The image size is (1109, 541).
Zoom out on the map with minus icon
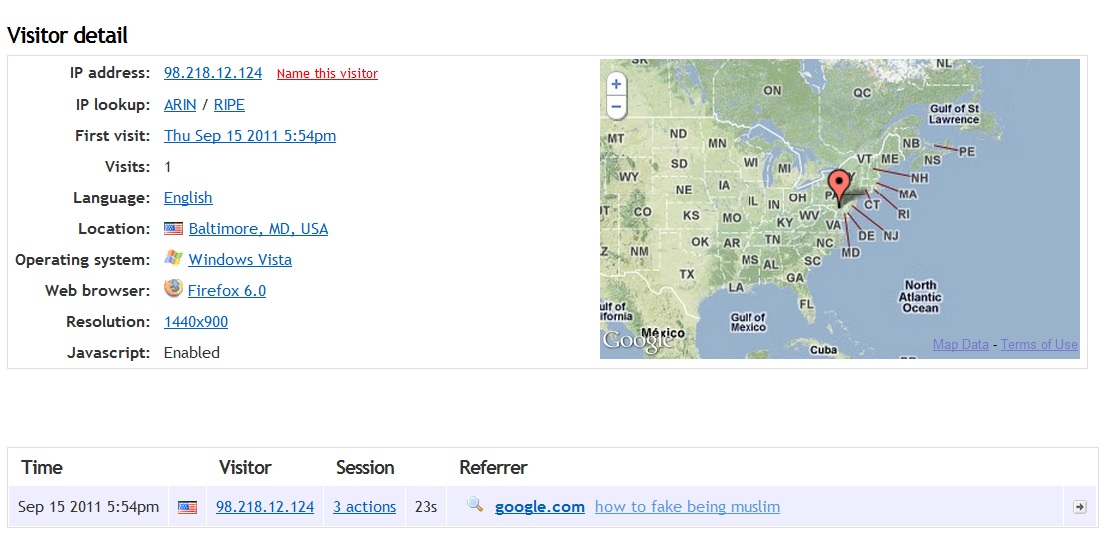616,107
